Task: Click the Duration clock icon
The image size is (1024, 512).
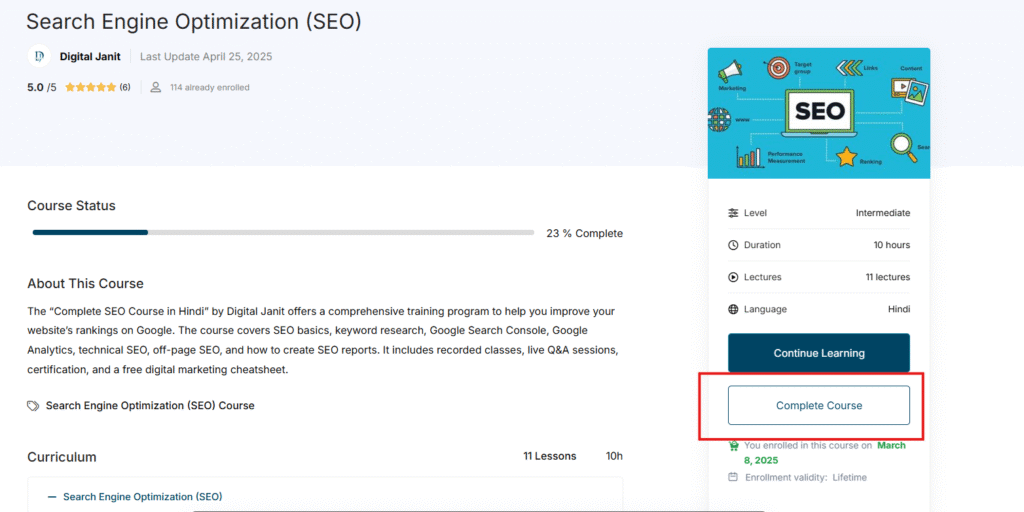Action: pos(734,245)
